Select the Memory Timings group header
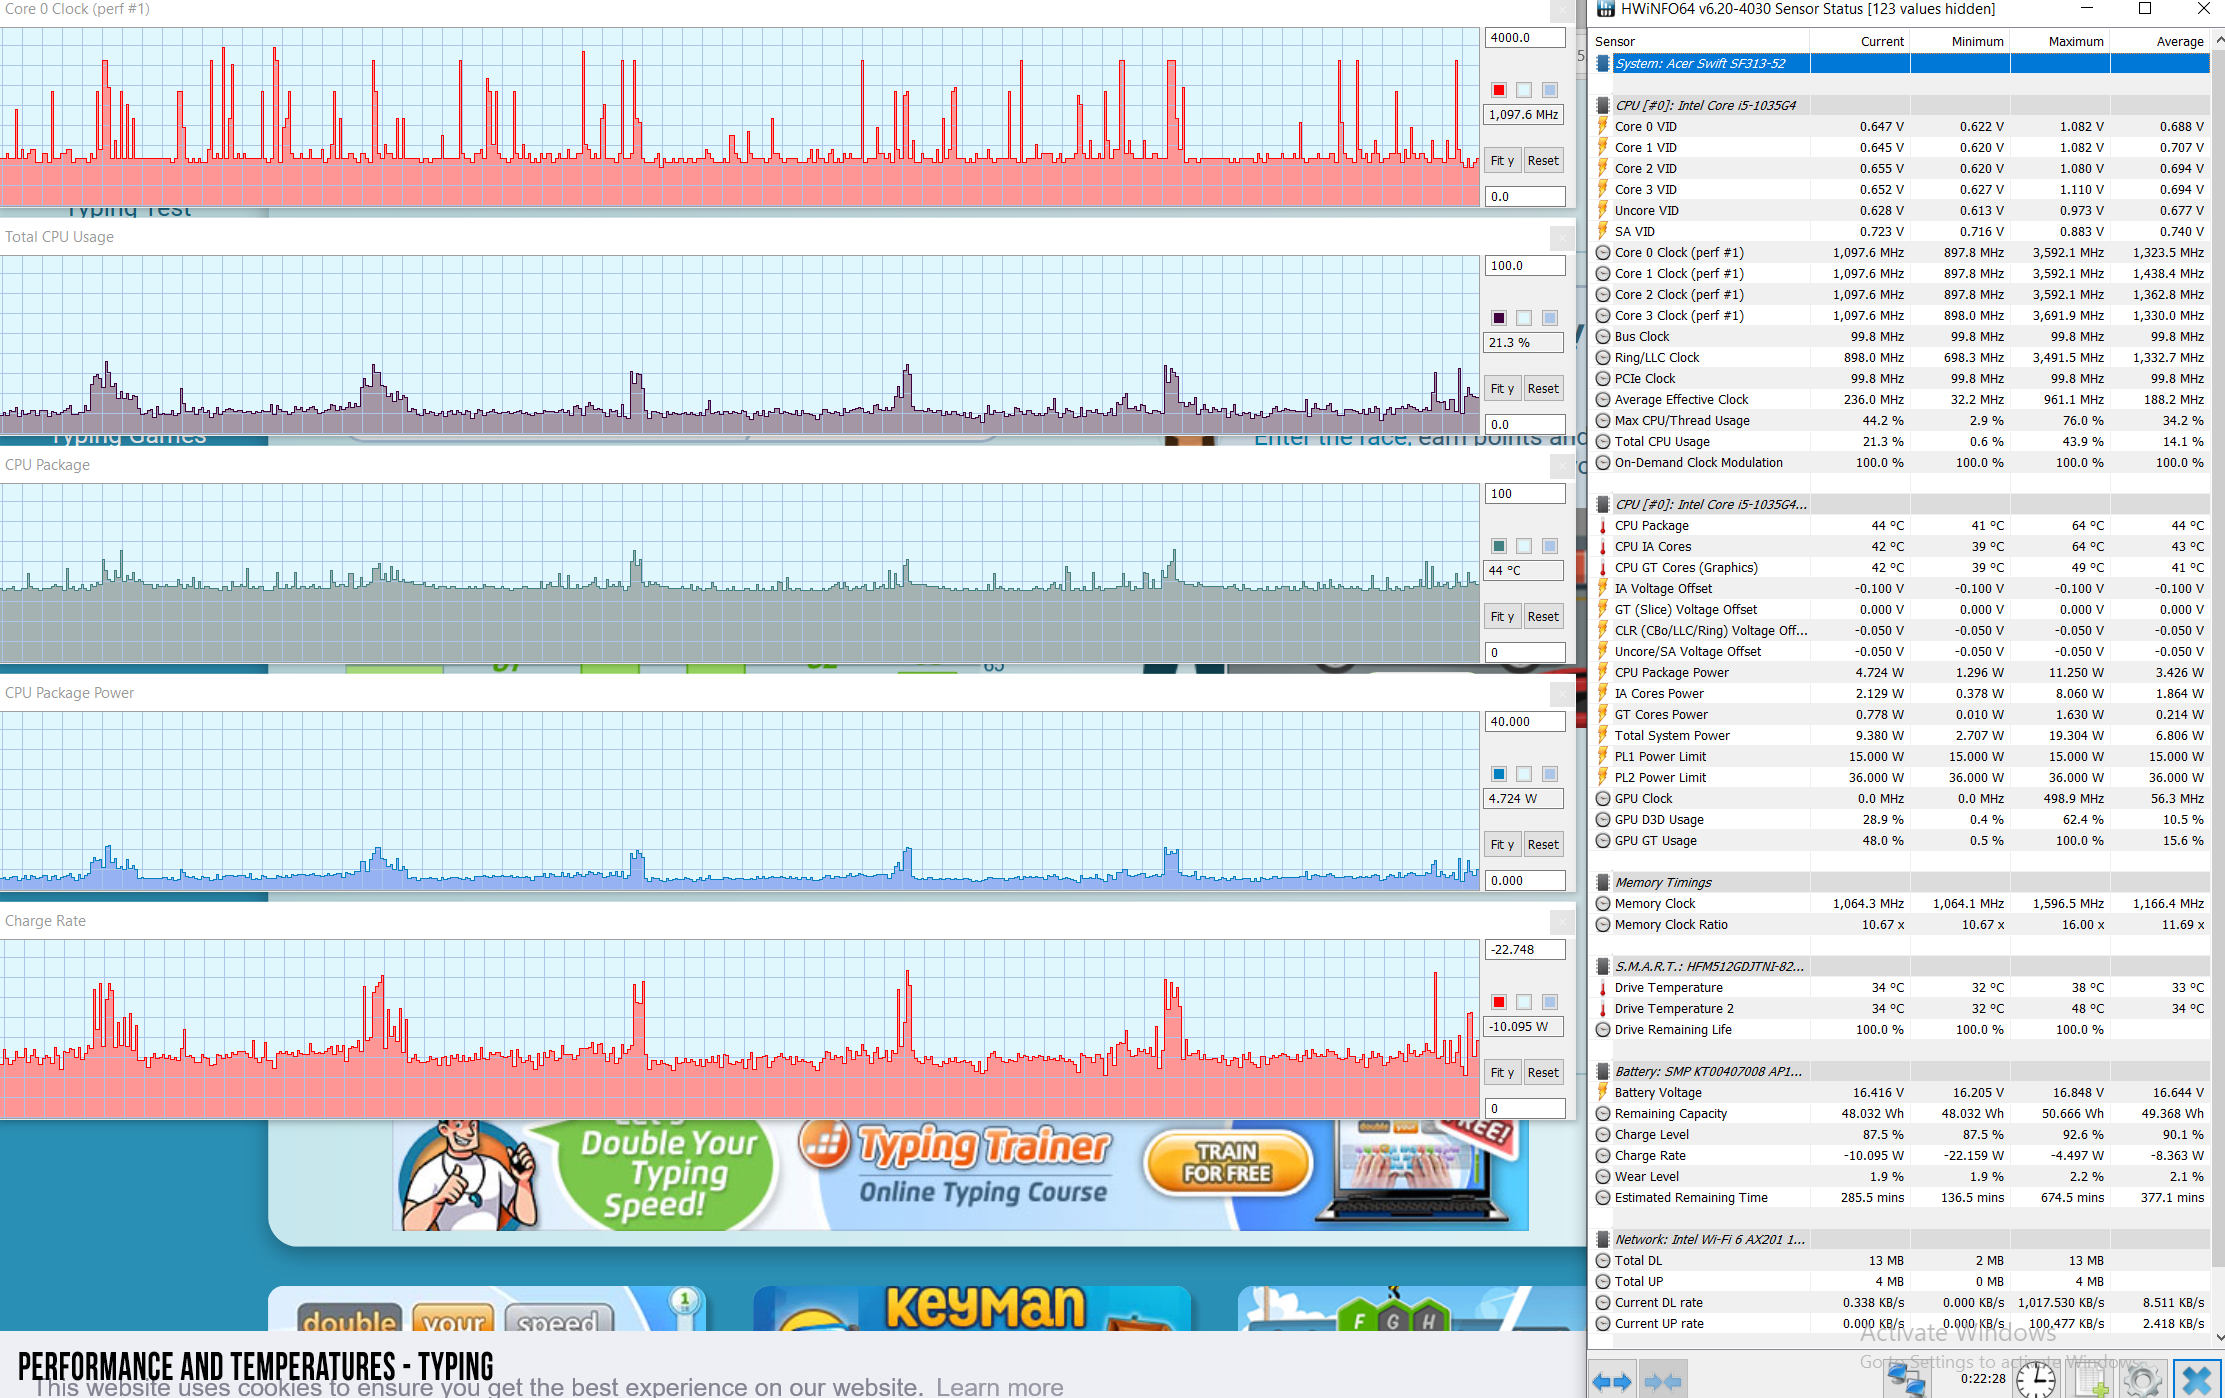The width and height of the screenshot is (2225, 1398). pyautogui.click(x=1900, y=882)
